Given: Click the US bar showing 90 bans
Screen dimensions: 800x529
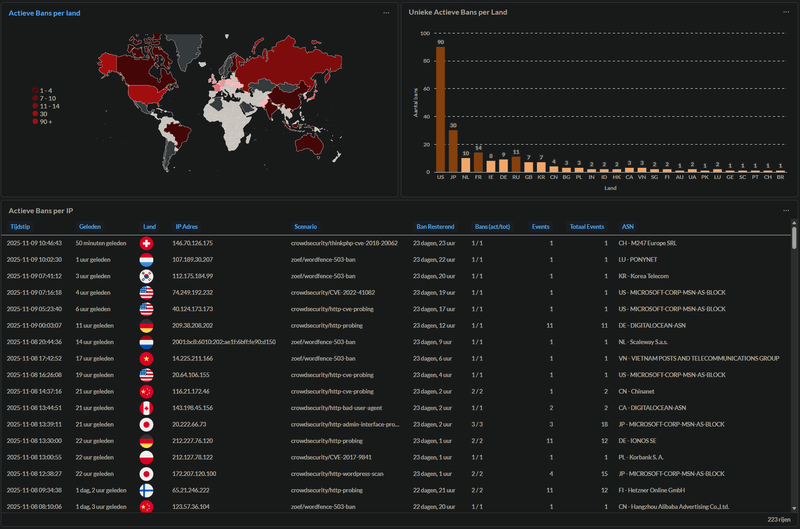Looking at the screenshot, I should click(440, 109).
